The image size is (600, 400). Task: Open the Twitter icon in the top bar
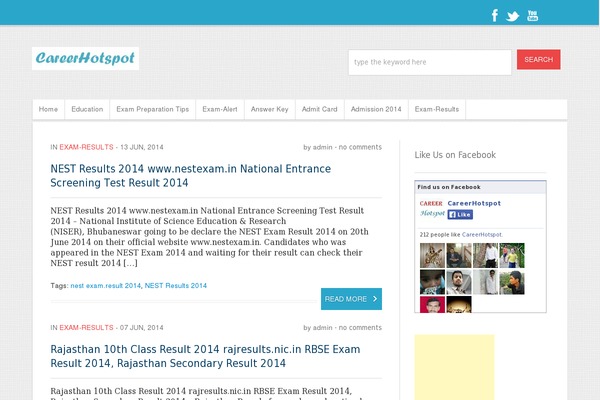pos(513,15)
